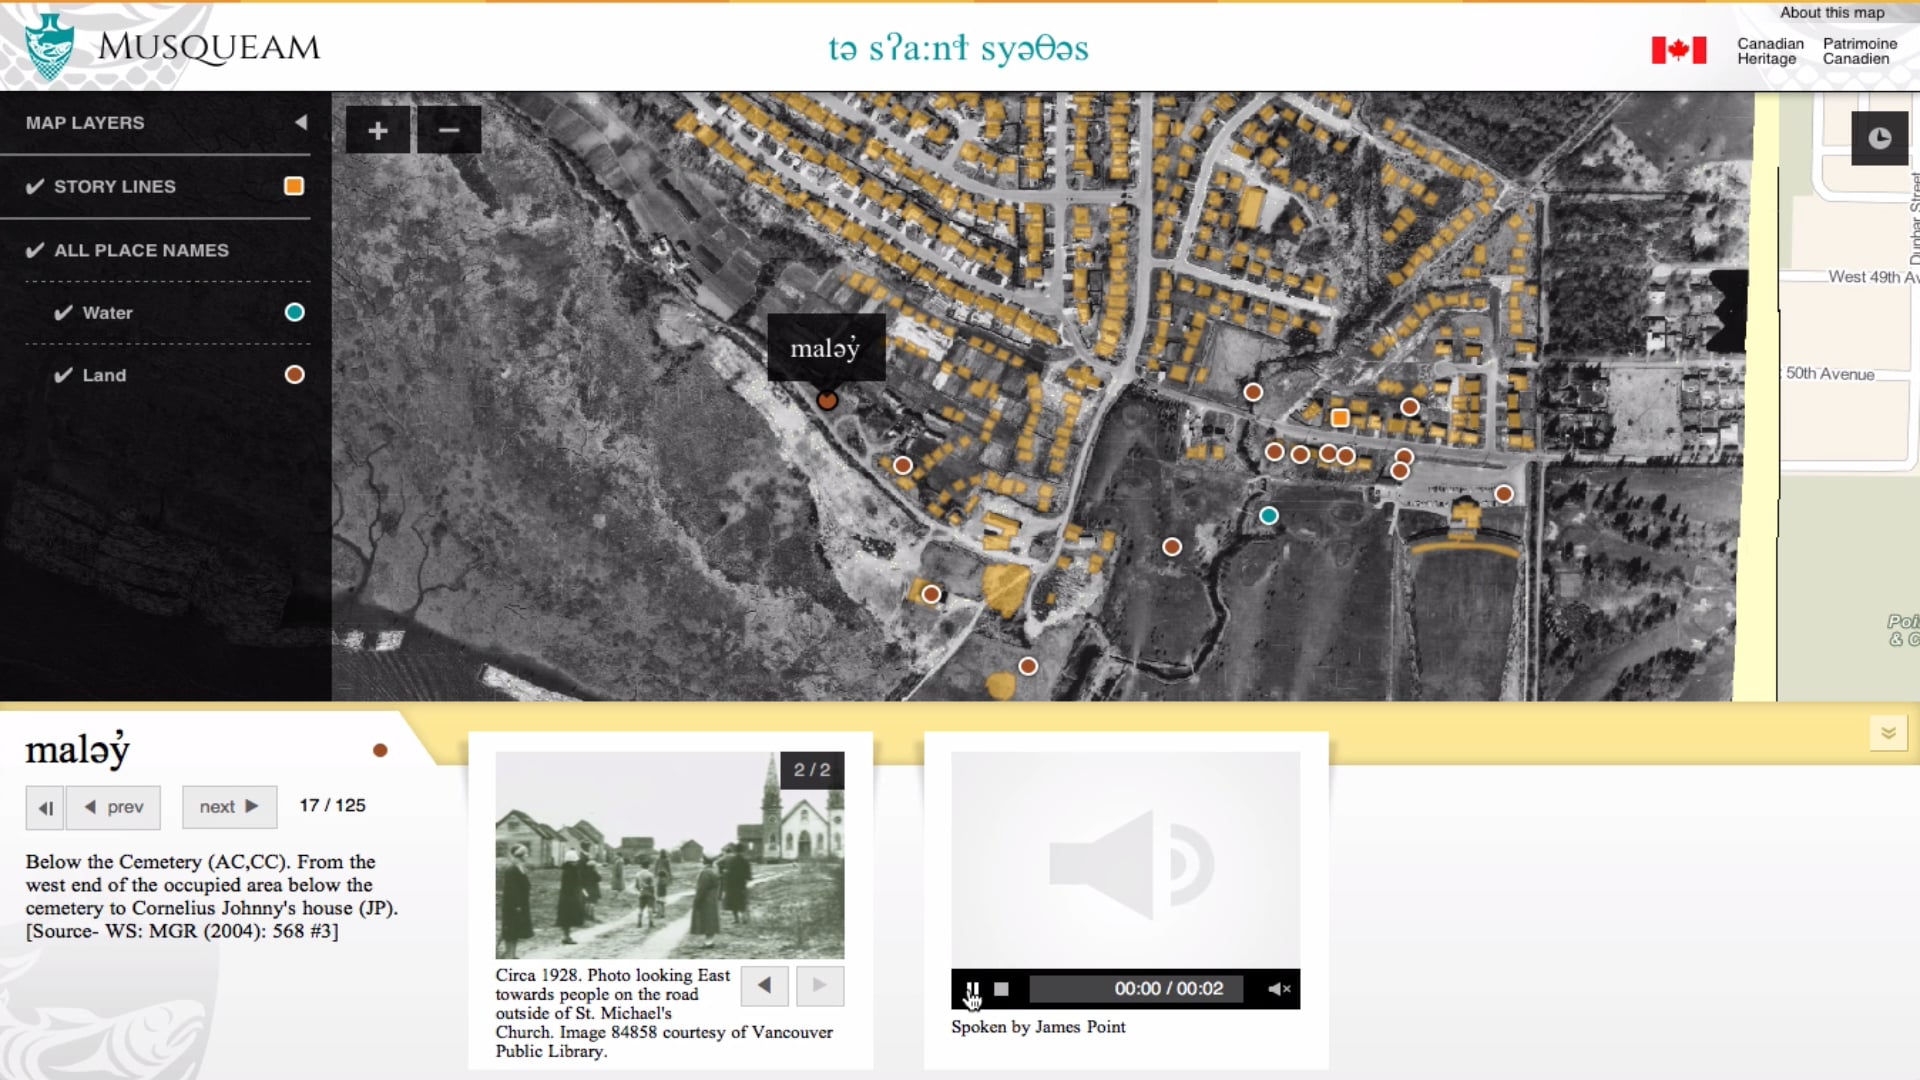Click the 50th Avenue street label
The image size is (1920, 1080).
coord(1830,374)
